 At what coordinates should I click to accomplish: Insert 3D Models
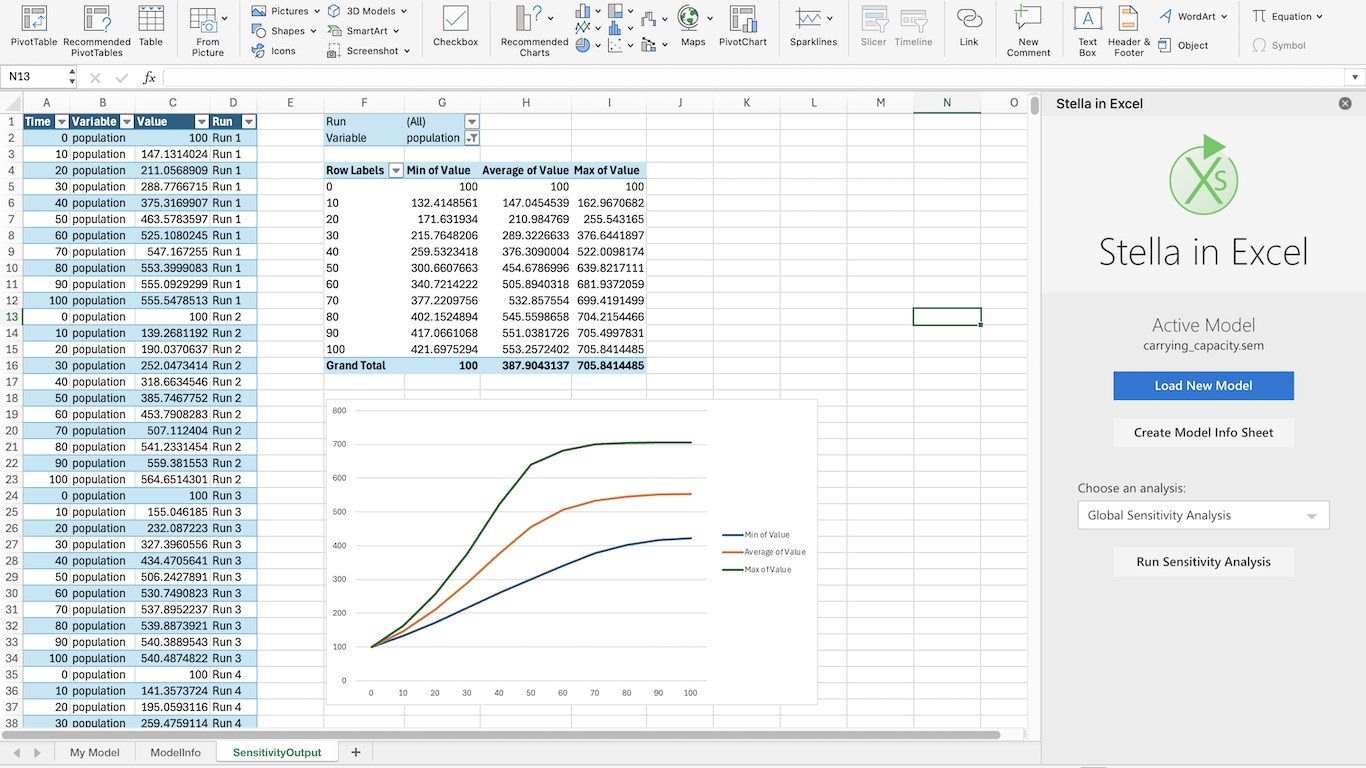pyautogui.click(x=367, y=11)
